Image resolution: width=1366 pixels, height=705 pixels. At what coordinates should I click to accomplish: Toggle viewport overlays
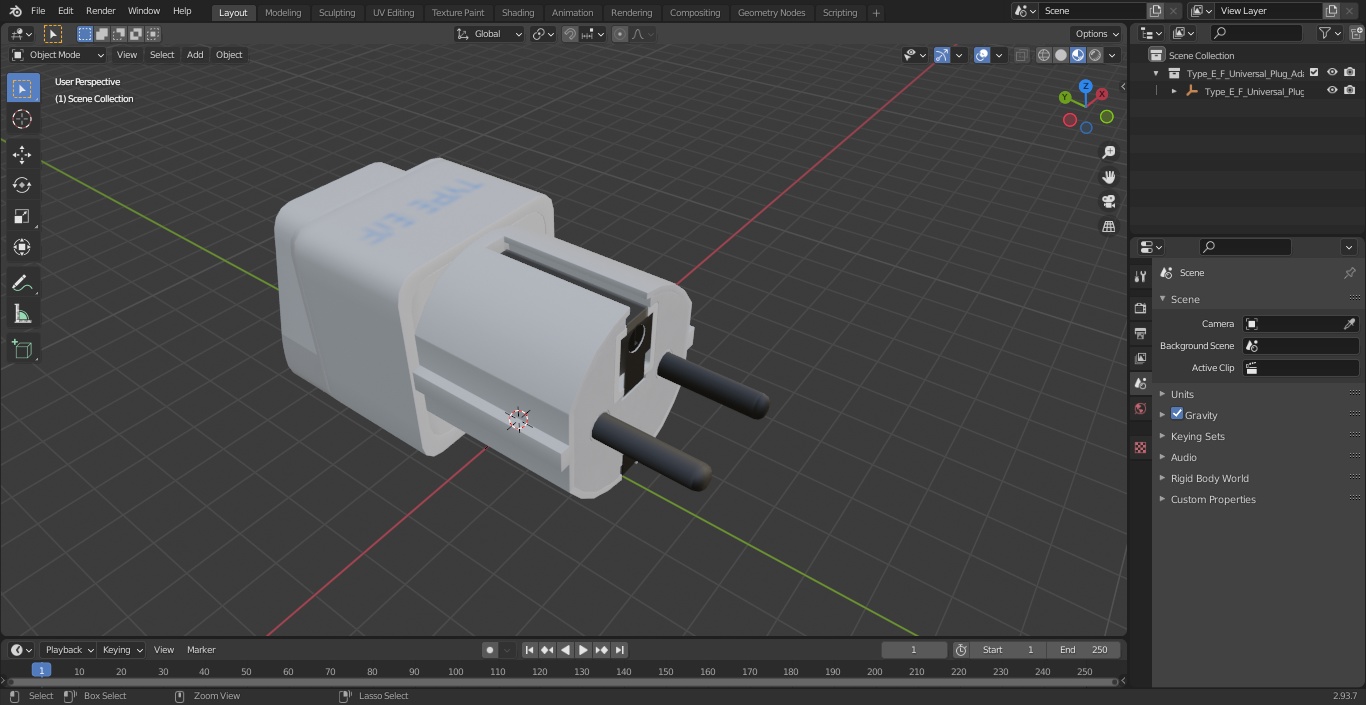click(x=982, y=55)
